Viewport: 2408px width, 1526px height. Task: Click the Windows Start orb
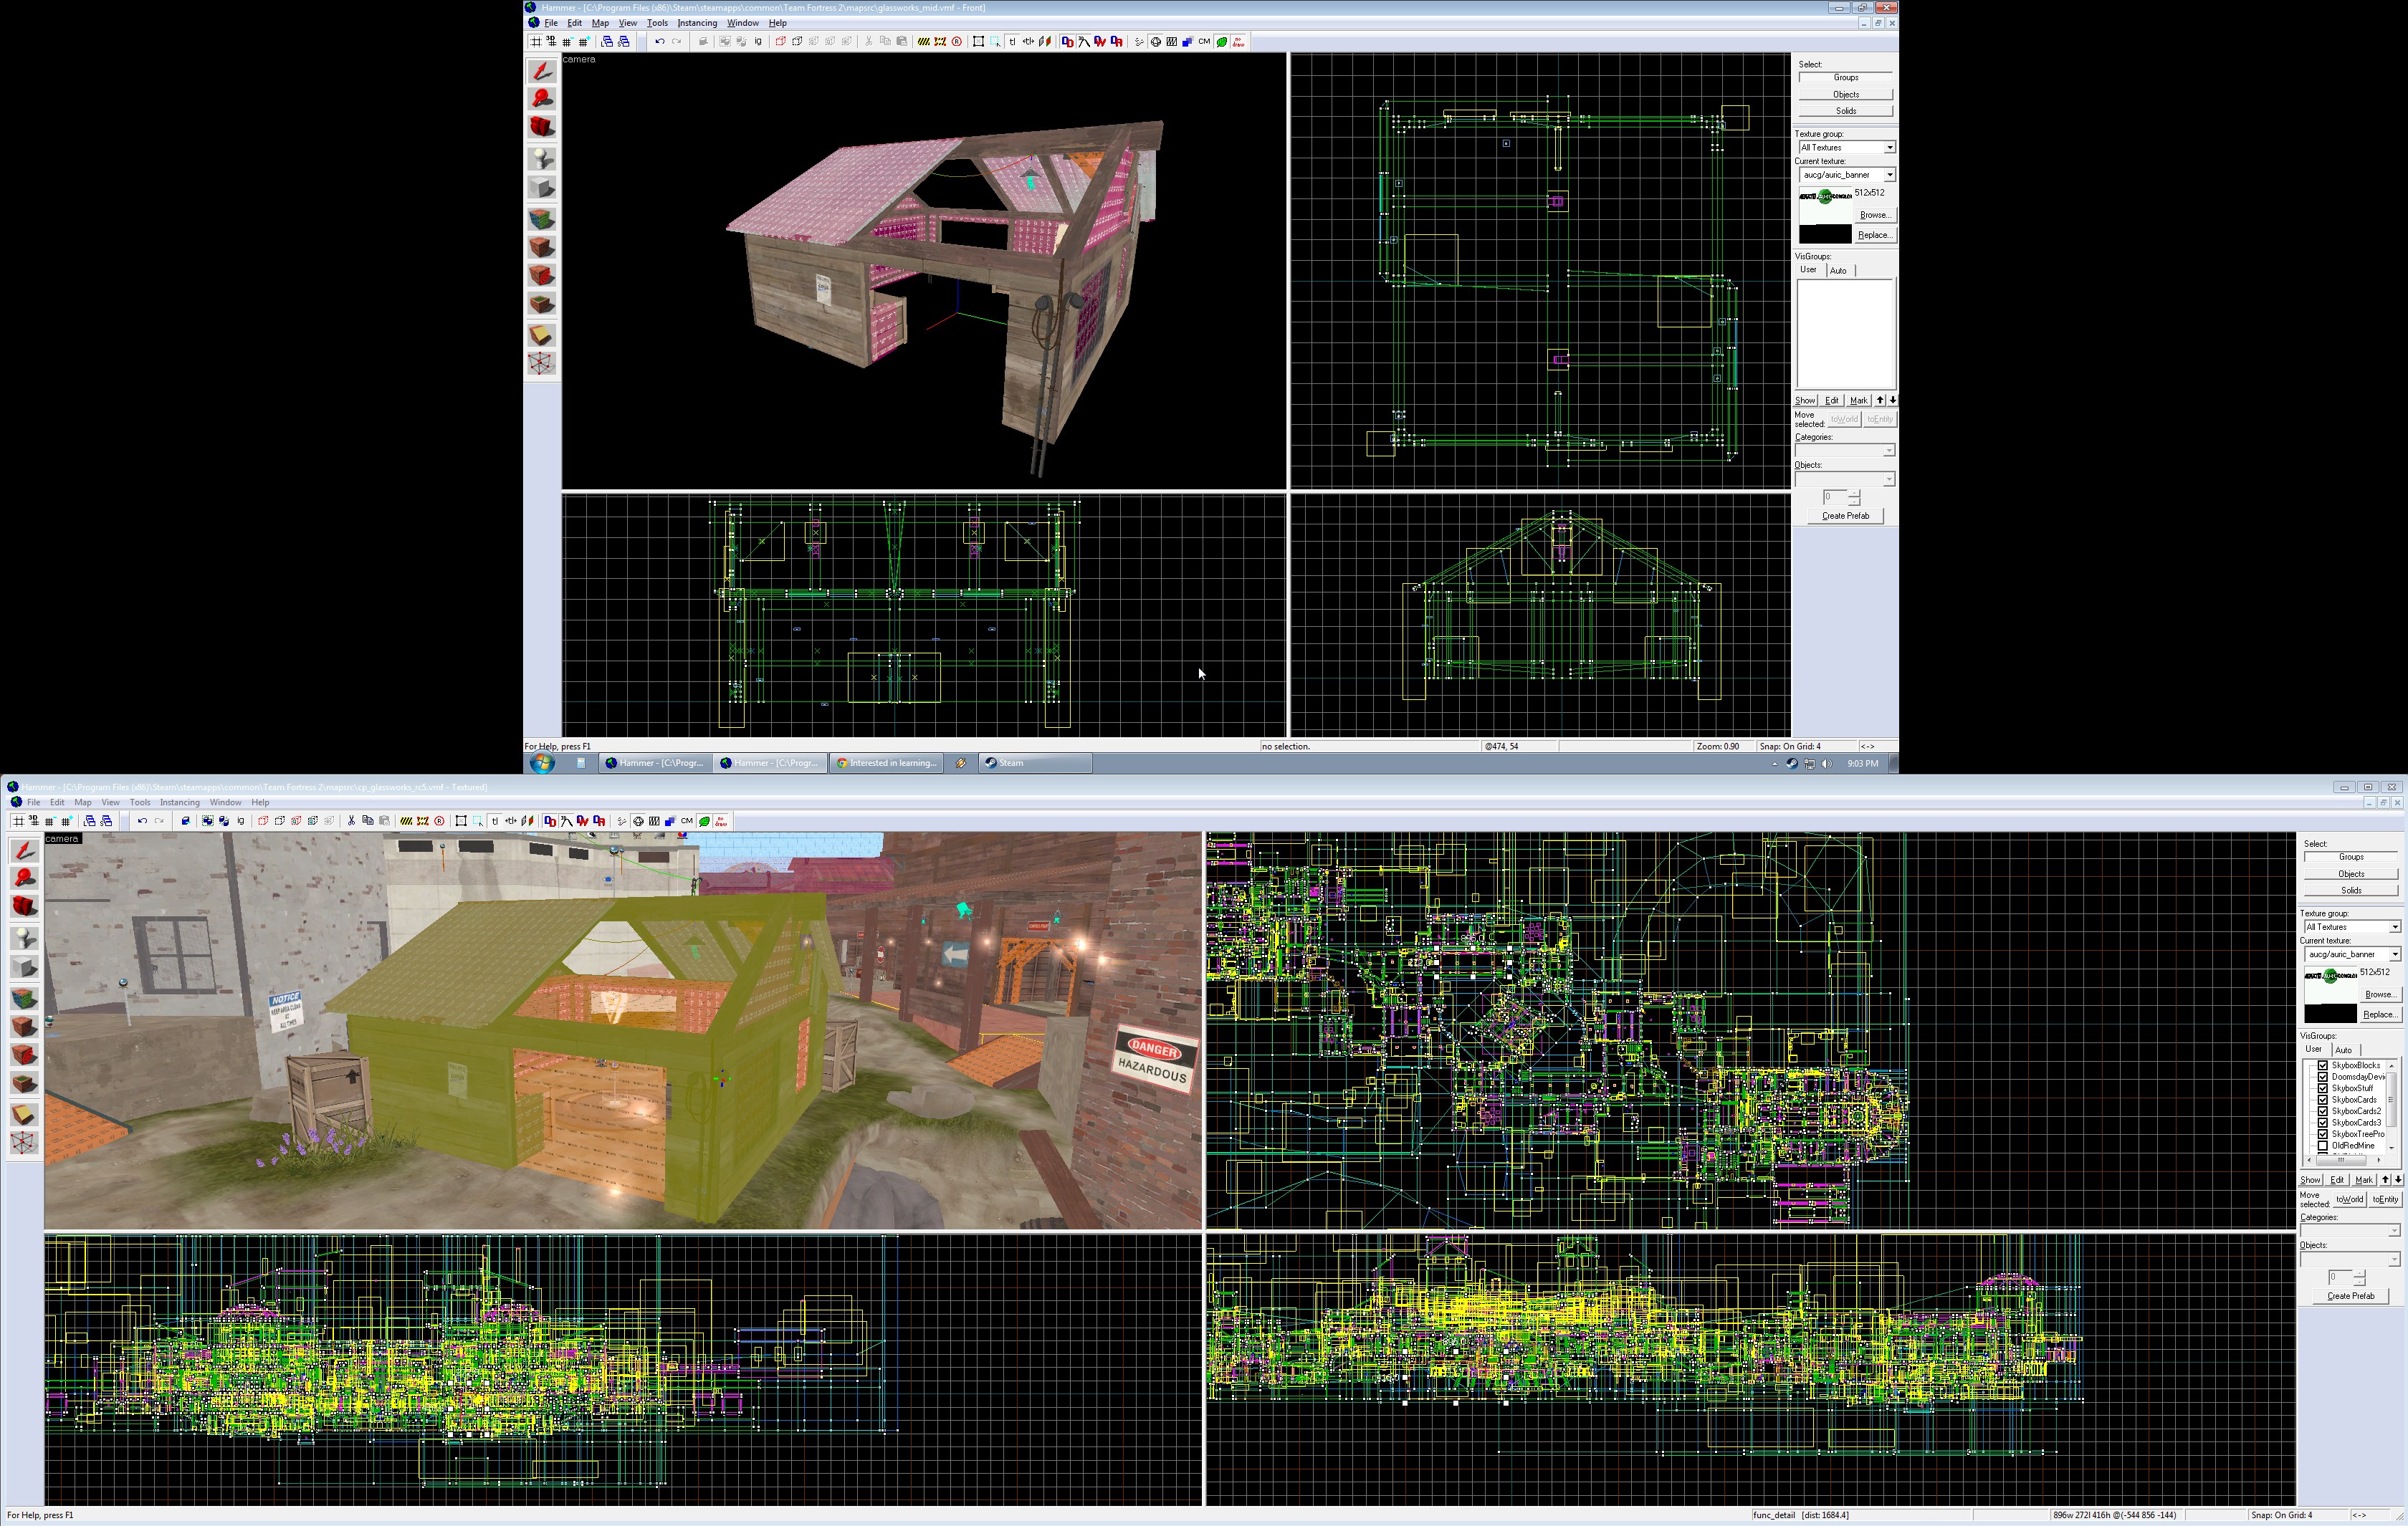coord(542,763)
